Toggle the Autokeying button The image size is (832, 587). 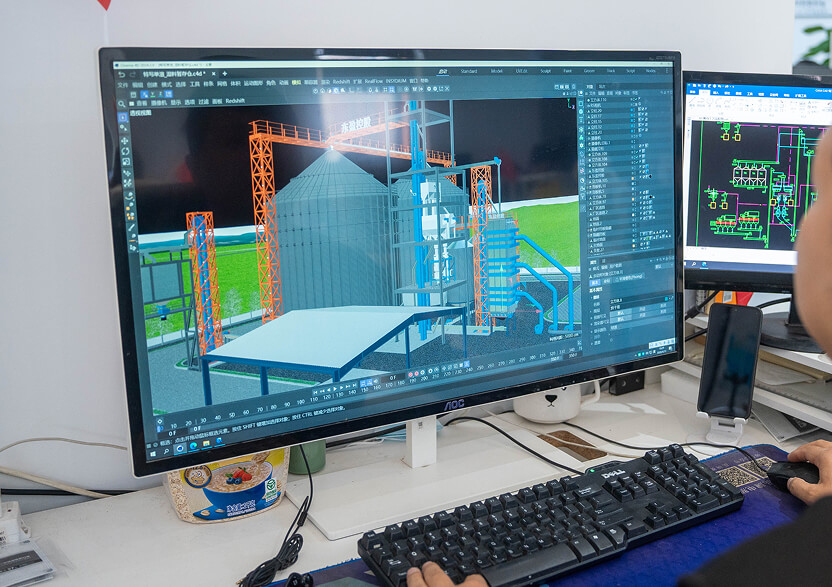[417, 374]
